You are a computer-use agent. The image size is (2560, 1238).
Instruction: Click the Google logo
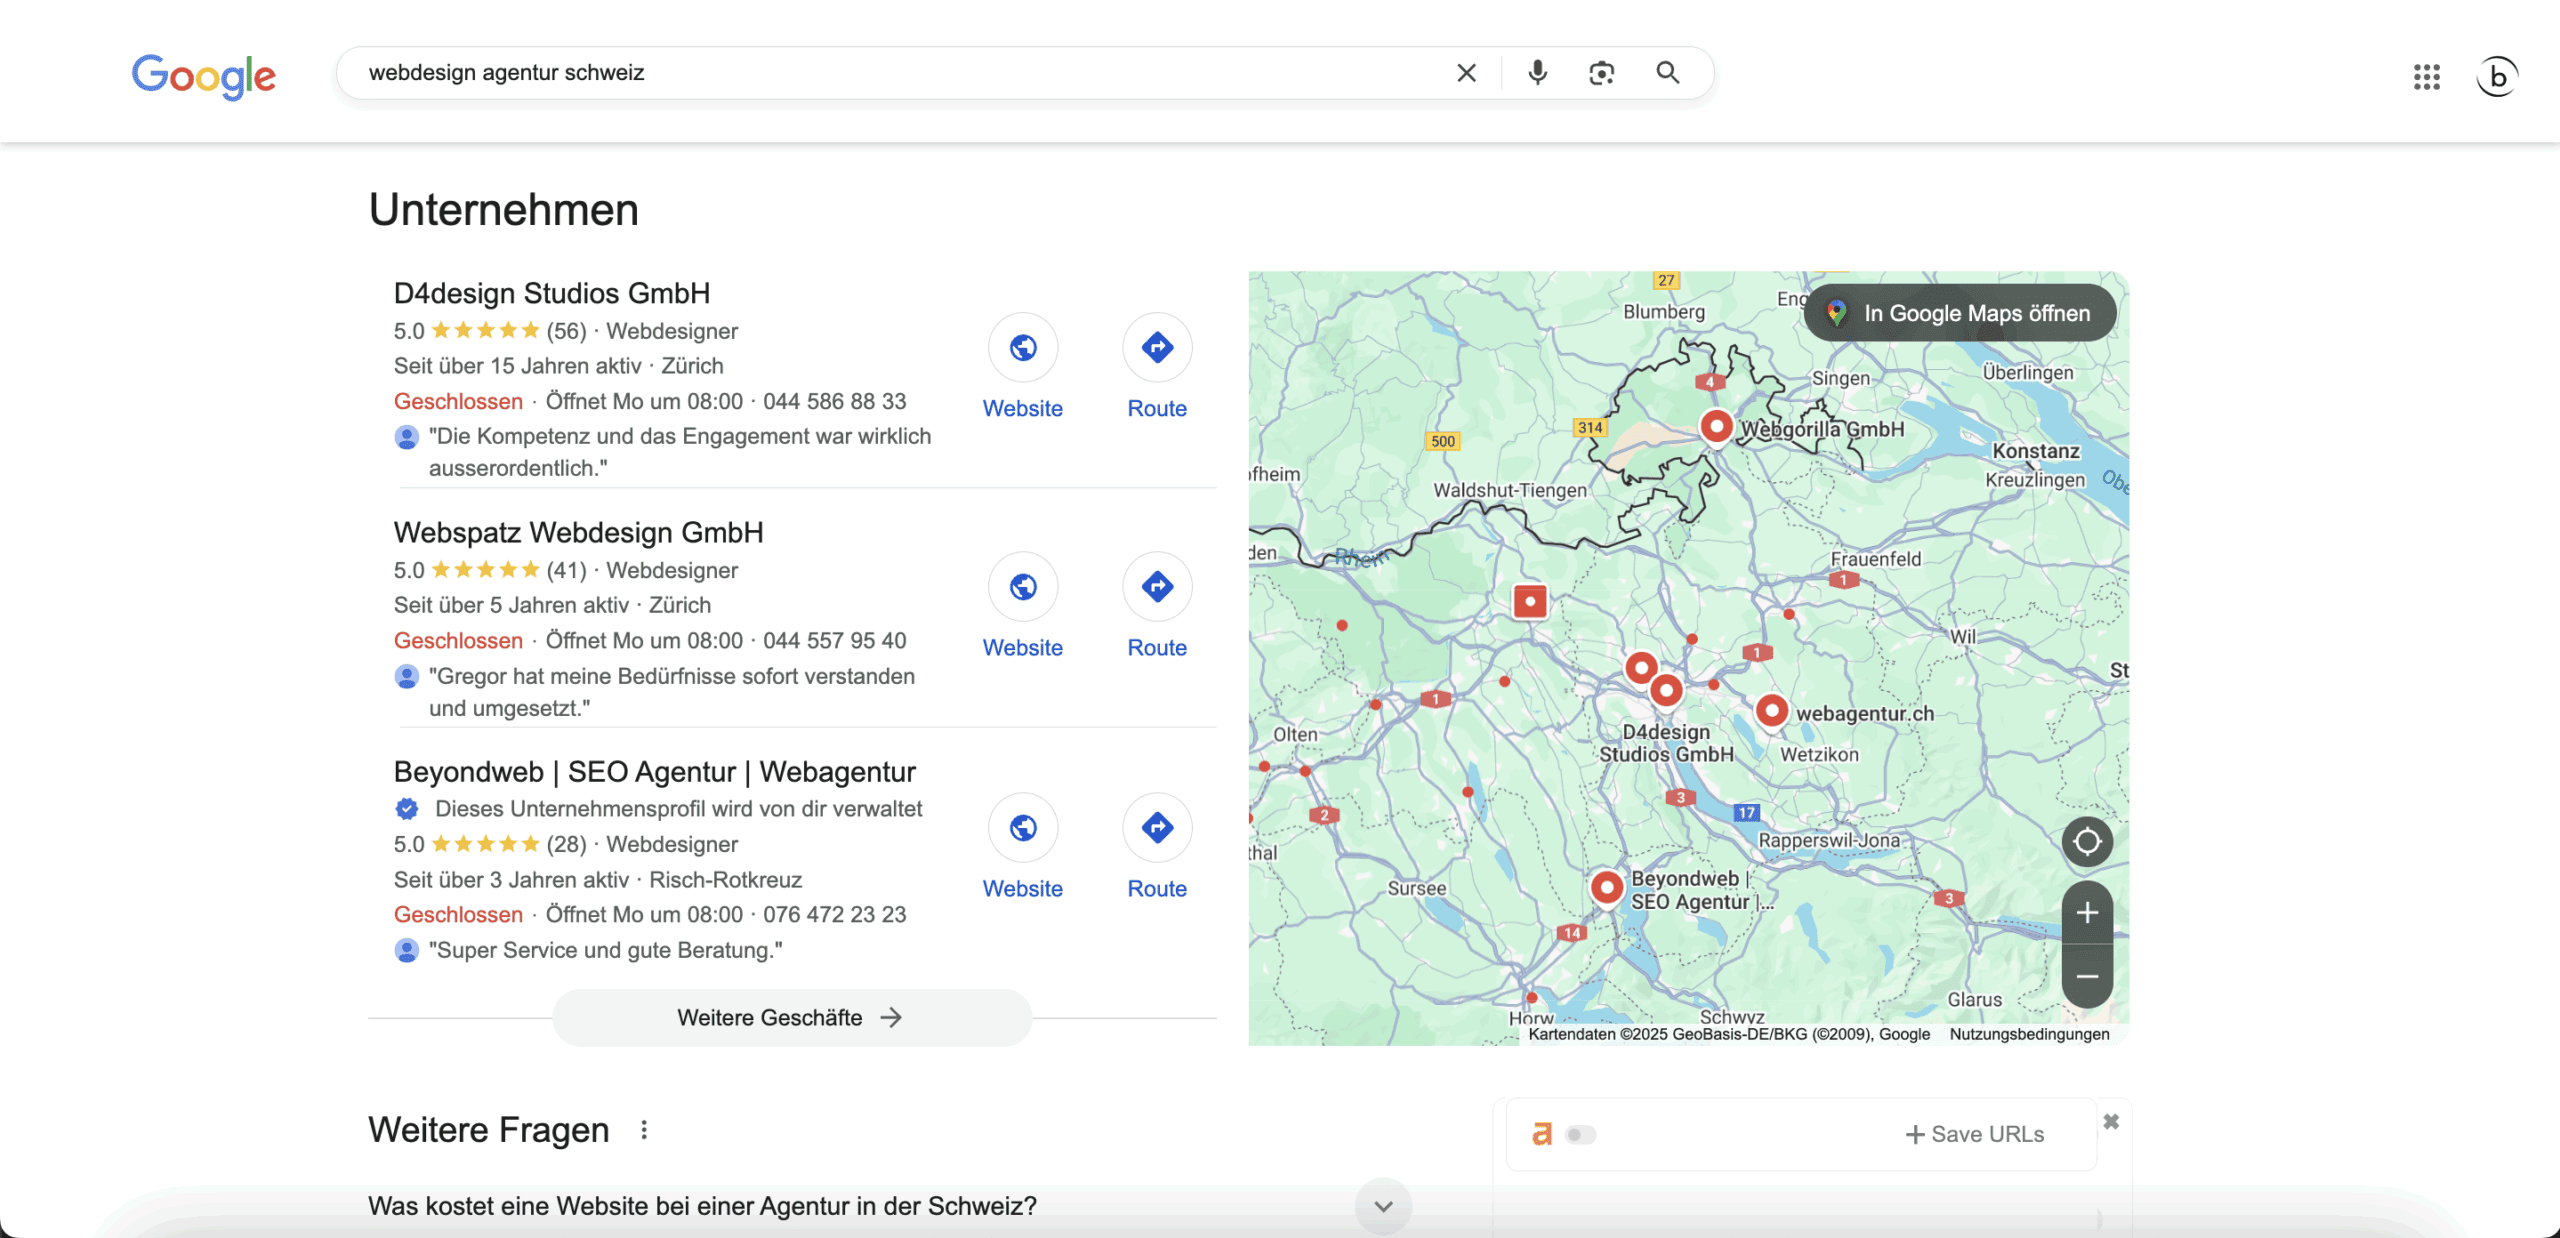tap(204, 75)
